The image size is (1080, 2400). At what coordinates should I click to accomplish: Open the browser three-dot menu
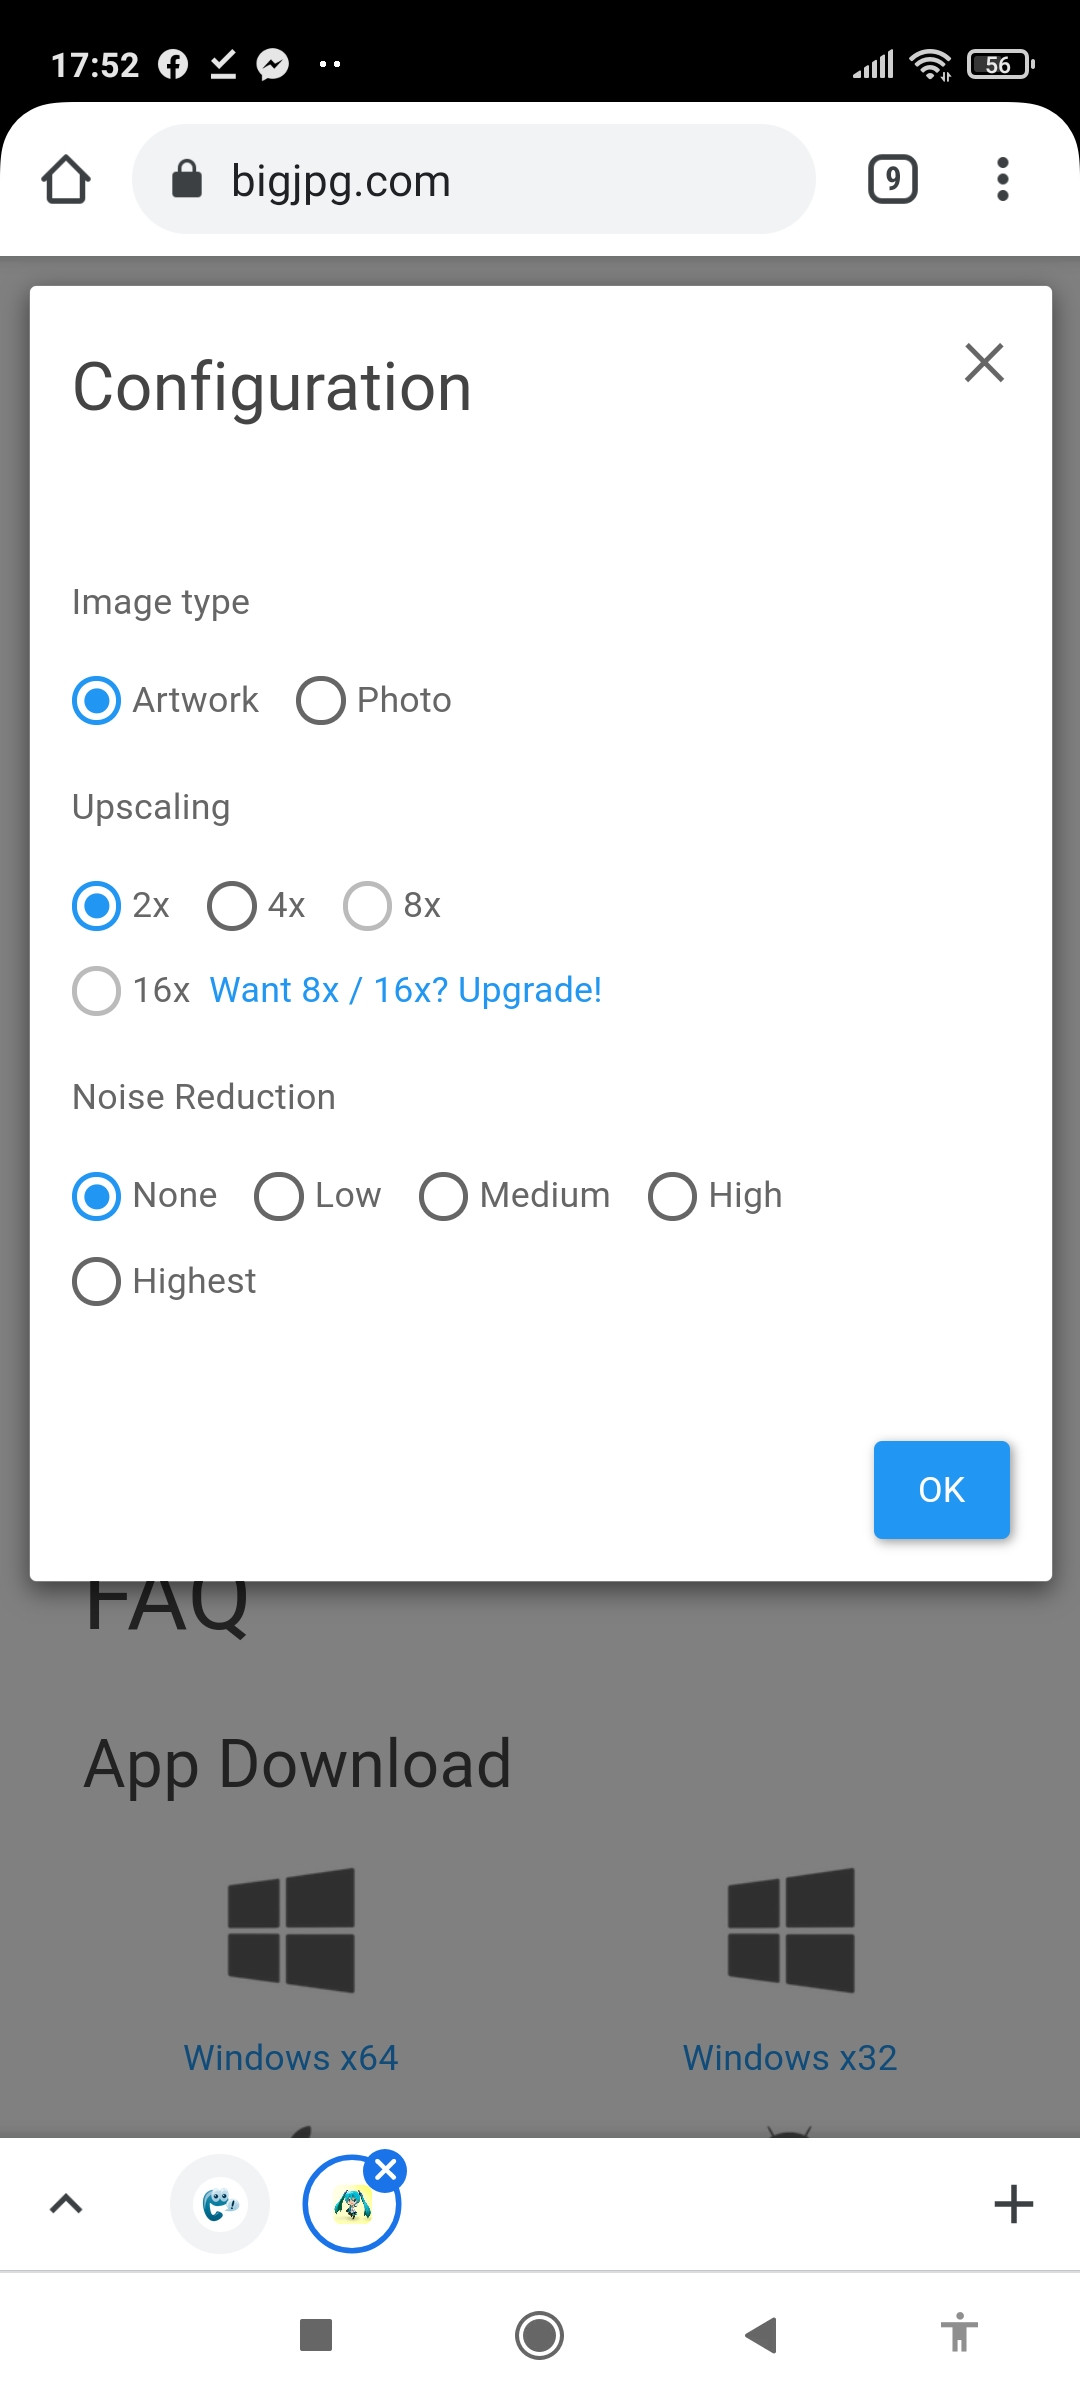(1002, 180)
